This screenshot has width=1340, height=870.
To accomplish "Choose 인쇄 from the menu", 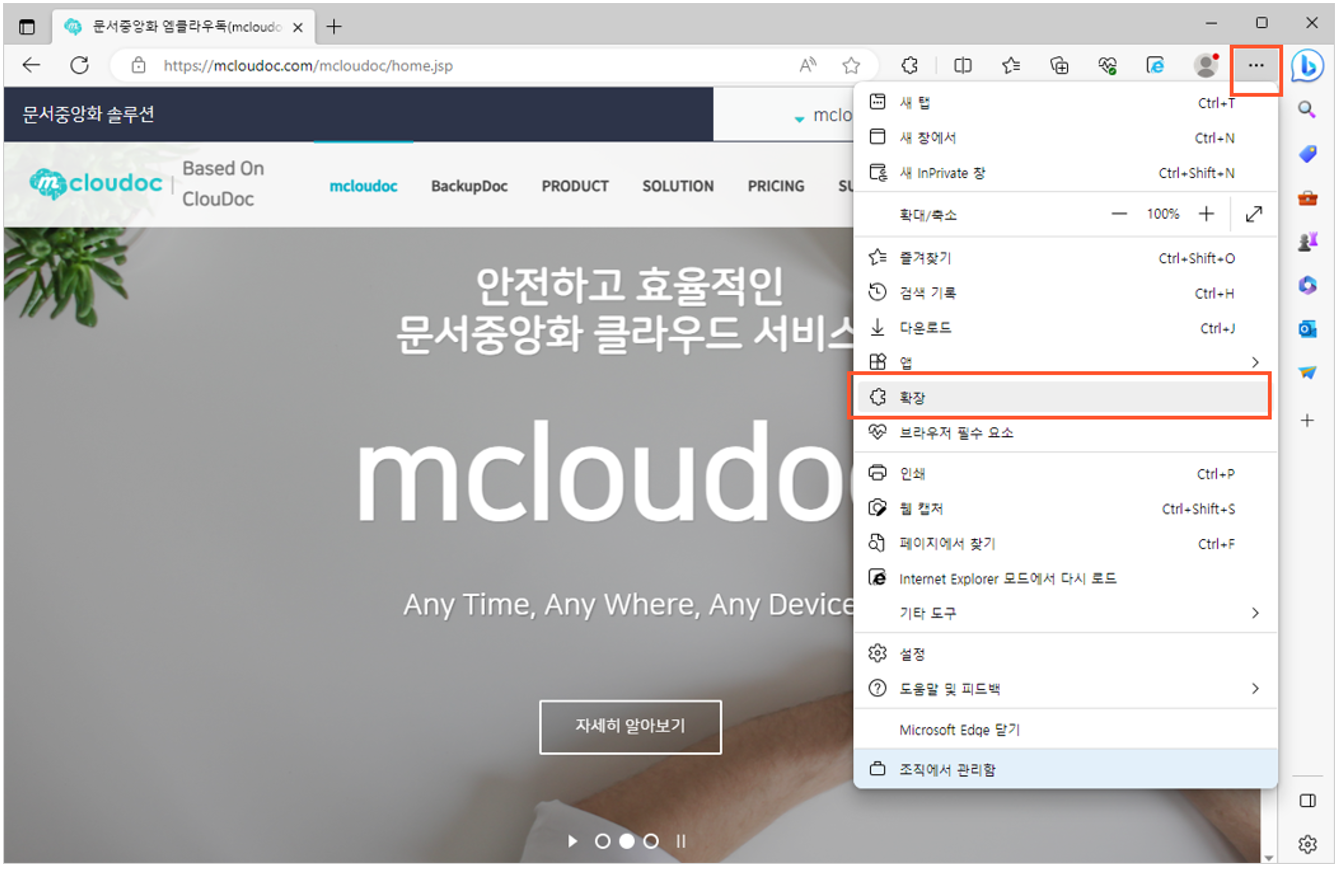I will (1065, 474).
